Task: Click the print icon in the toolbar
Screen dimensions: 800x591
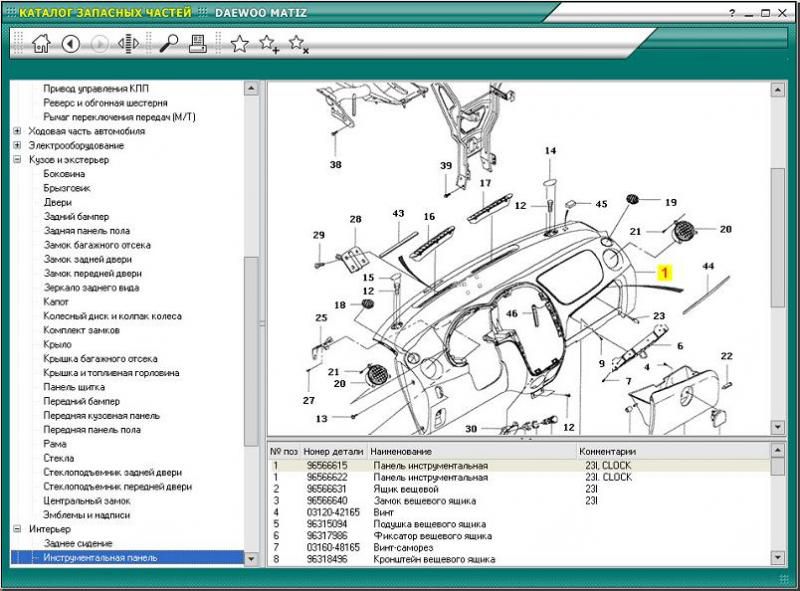Action: click(x=198, y=43)
